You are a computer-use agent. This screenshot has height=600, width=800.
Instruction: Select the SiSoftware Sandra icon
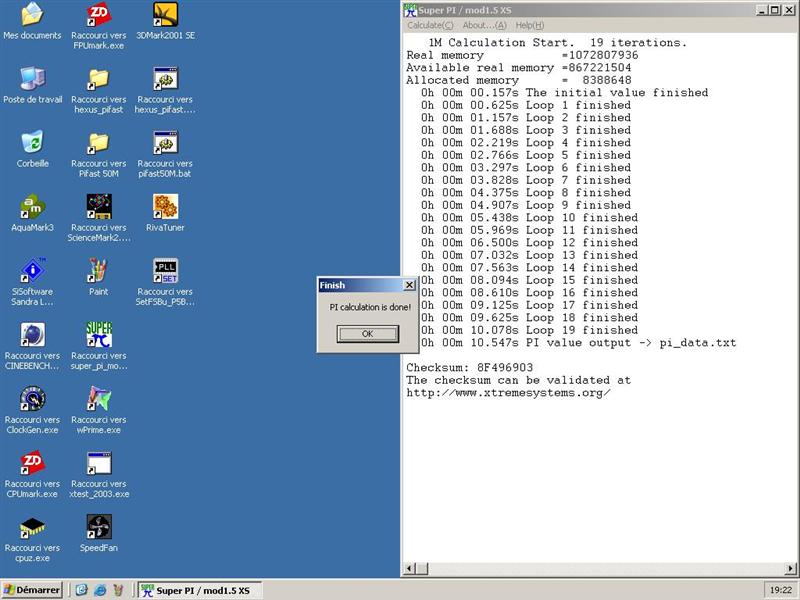click(x=33, y=270)
